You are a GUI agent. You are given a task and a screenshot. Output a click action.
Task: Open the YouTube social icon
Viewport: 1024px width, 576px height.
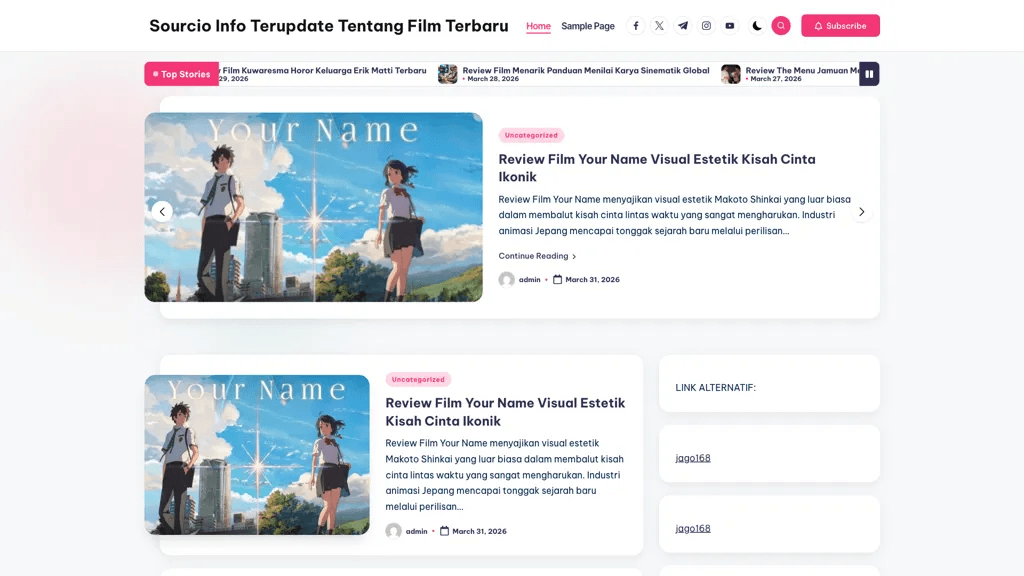[729, 25]
